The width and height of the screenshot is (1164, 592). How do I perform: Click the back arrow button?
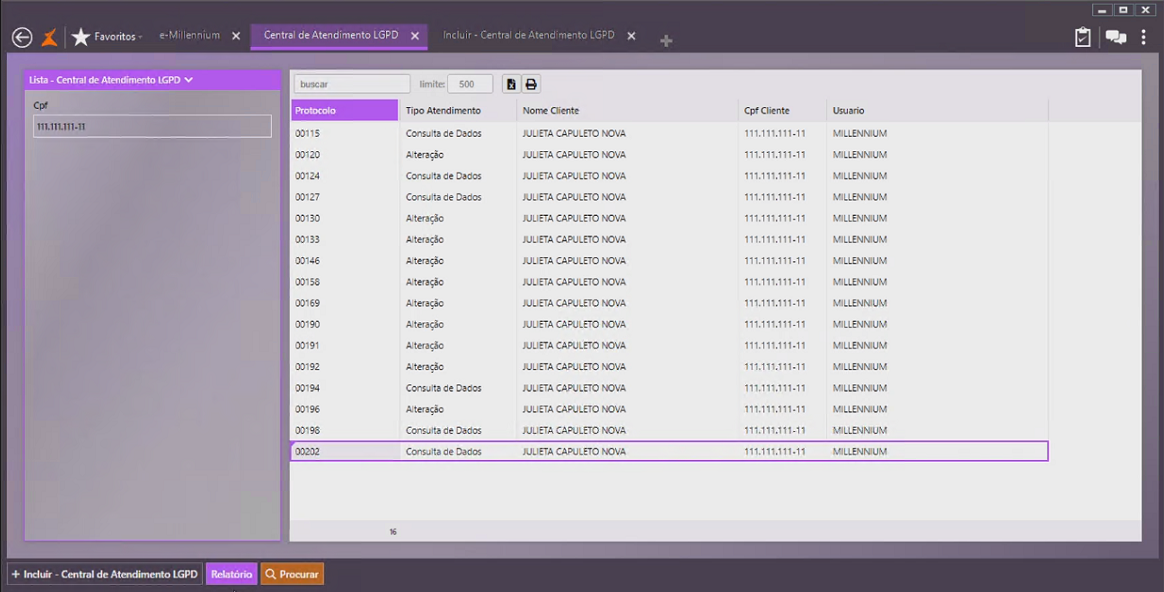coord(22,37)
